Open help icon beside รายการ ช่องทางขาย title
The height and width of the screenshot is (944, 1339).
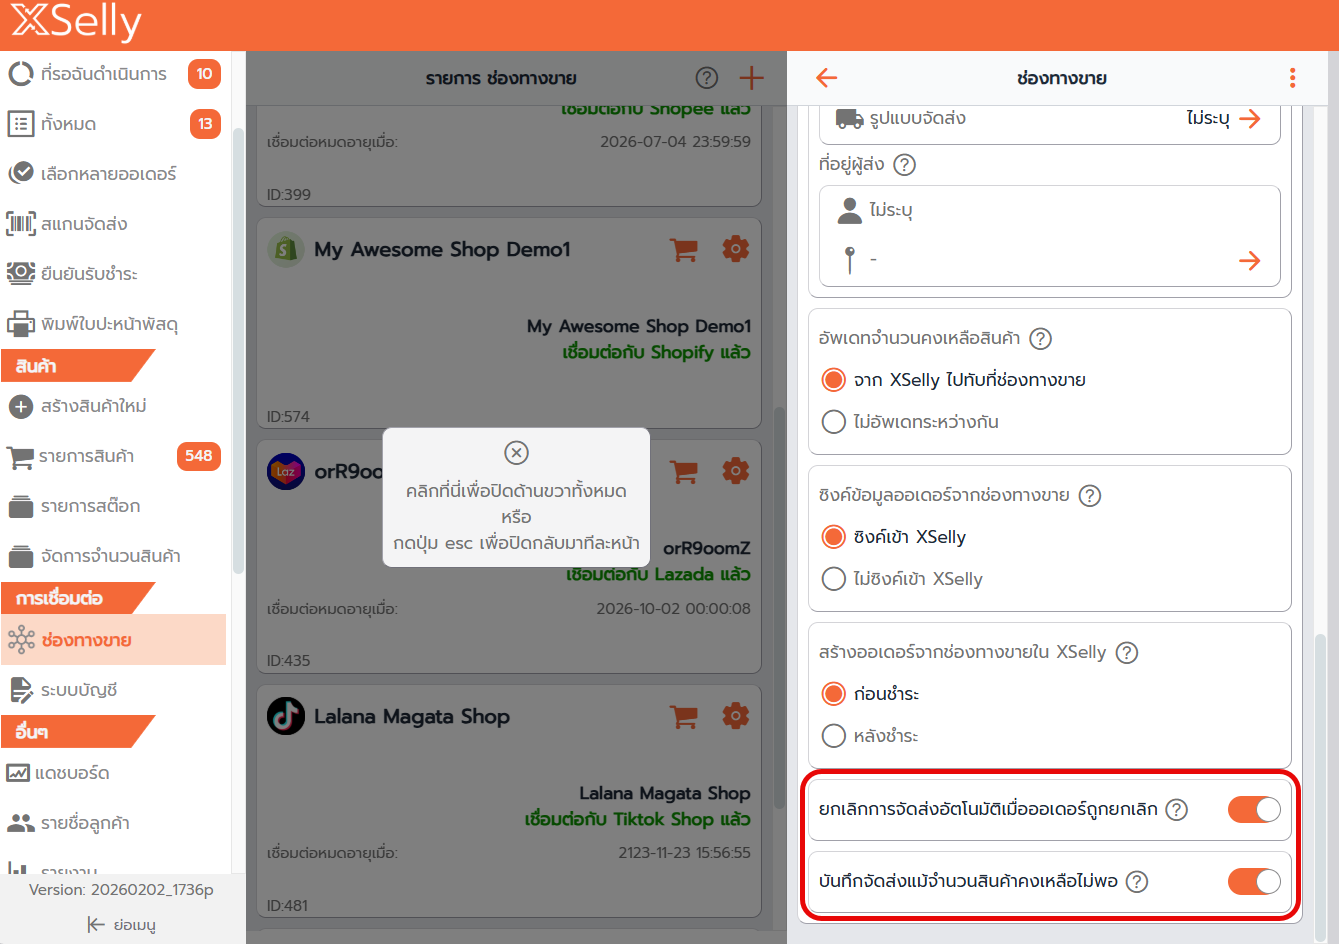pos(706,78)
